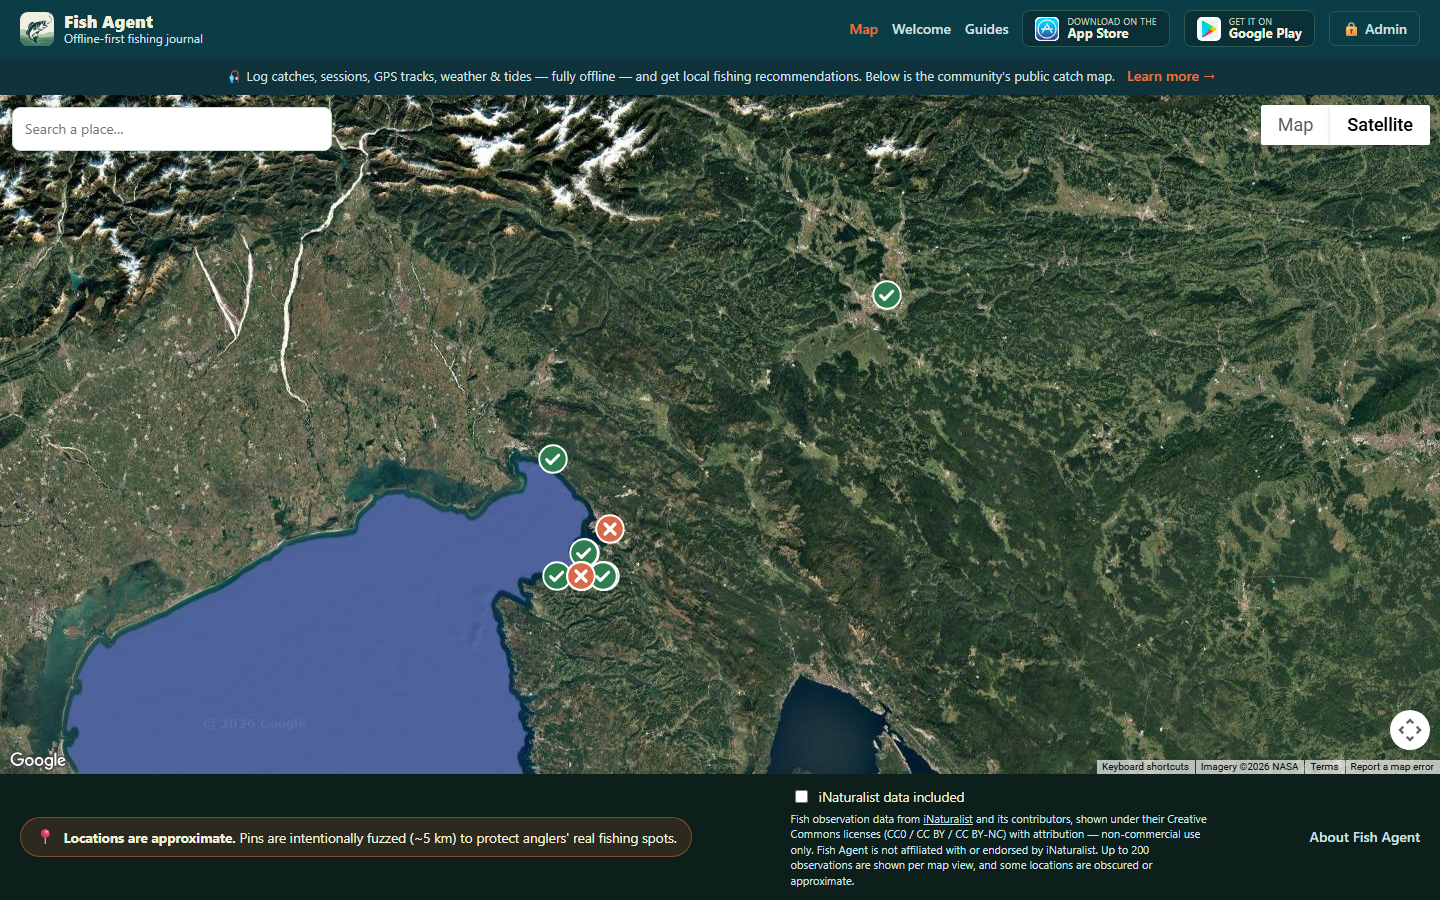This screenshot has height=900, width=1440.
Task: Click the Admin button
Action: (x=1374, y=29)
